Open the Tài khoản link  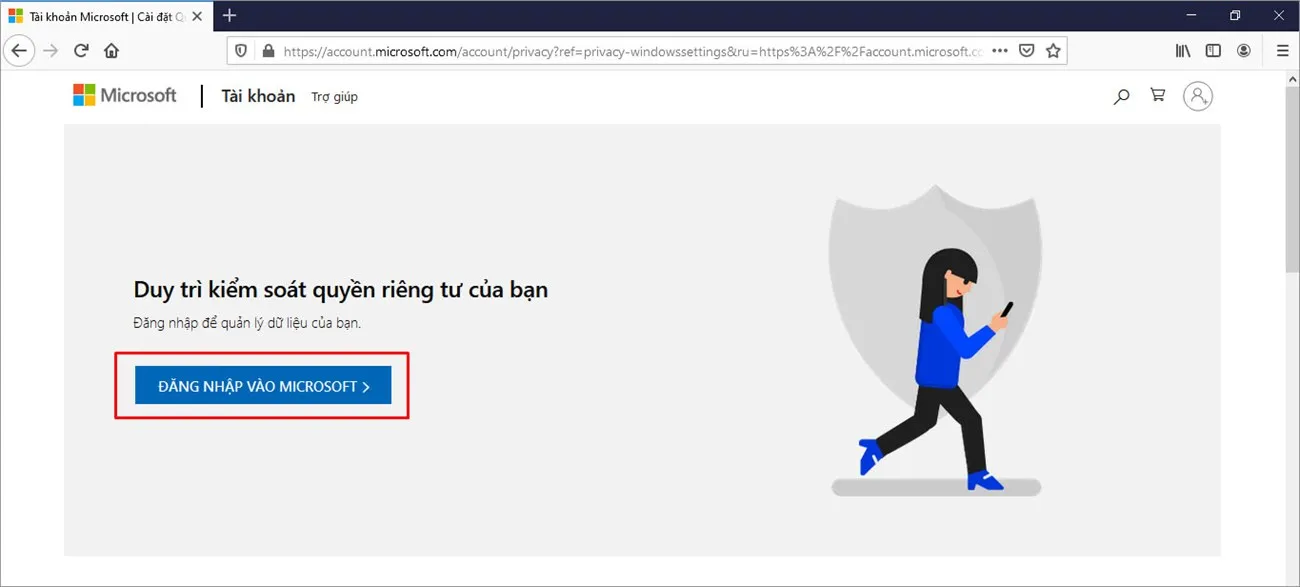pos(258,95)
